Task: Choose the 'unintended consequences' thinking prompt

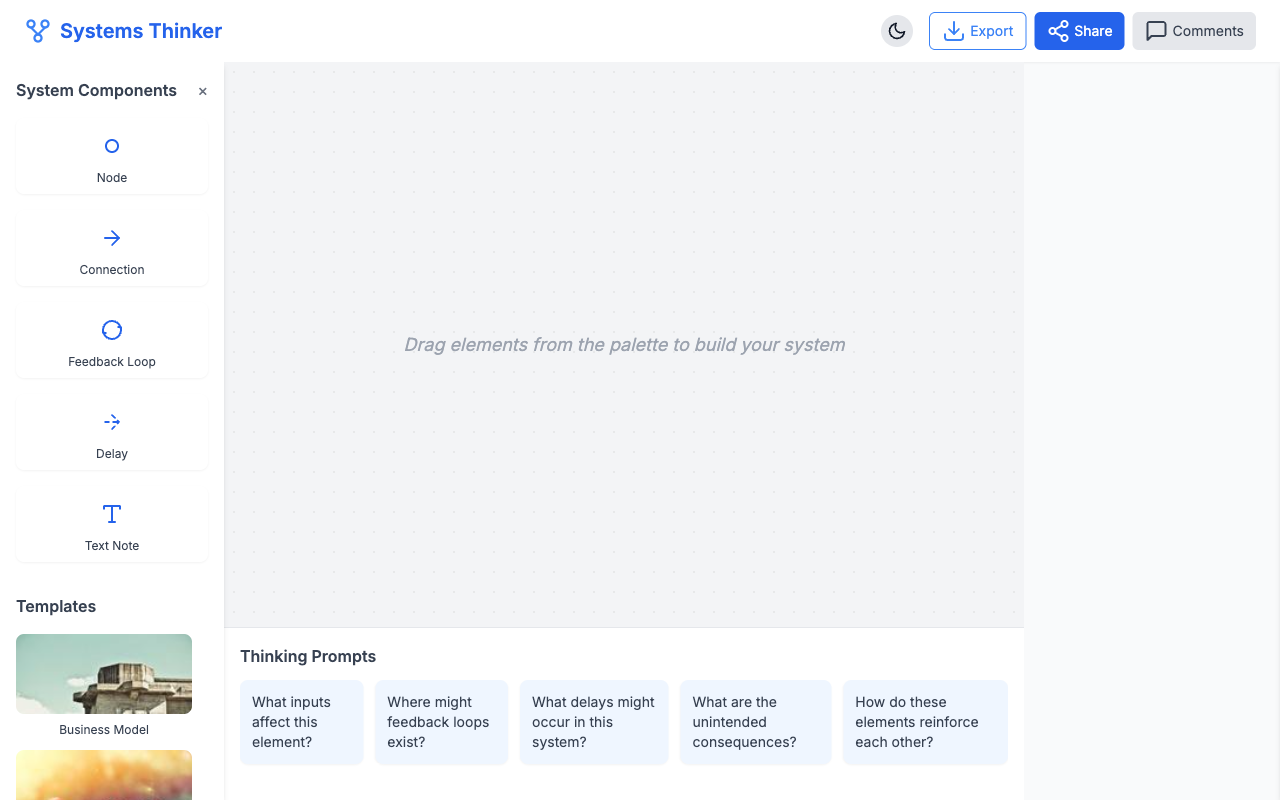Action: (755, 722)
